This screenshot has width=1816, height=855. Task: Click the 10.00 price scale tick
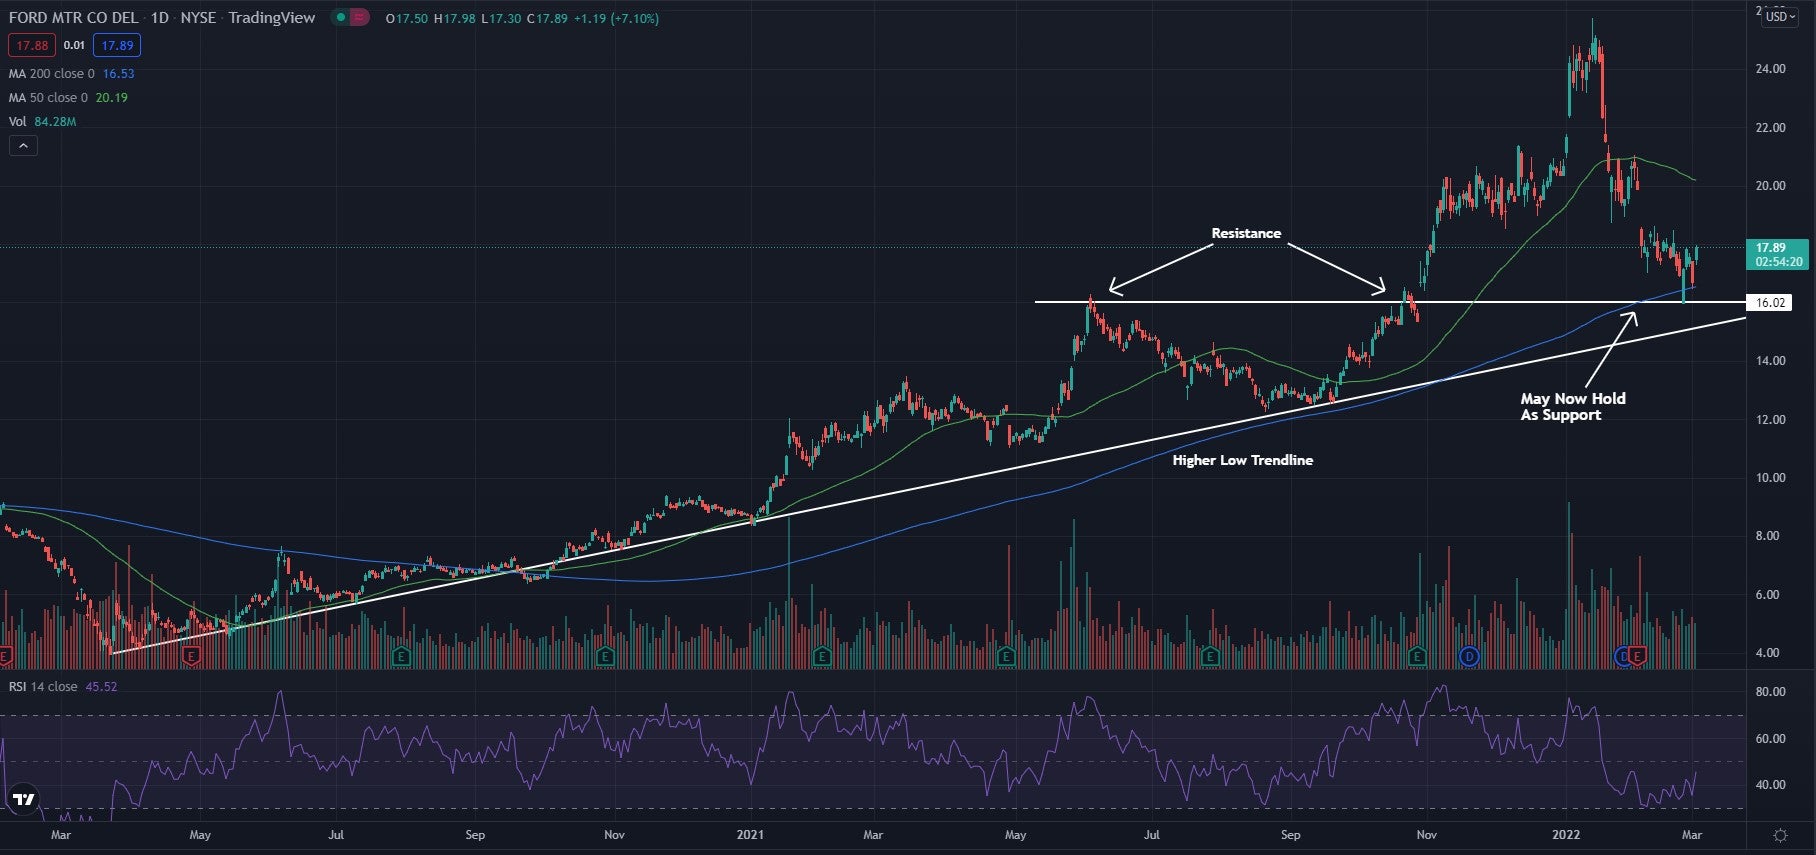[x=1770, y=478]
